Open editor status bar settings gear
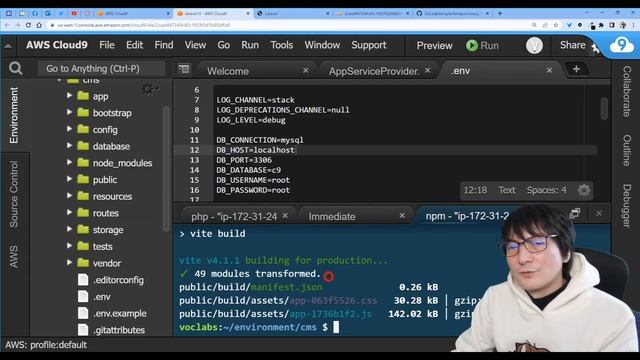 point(584,190)
